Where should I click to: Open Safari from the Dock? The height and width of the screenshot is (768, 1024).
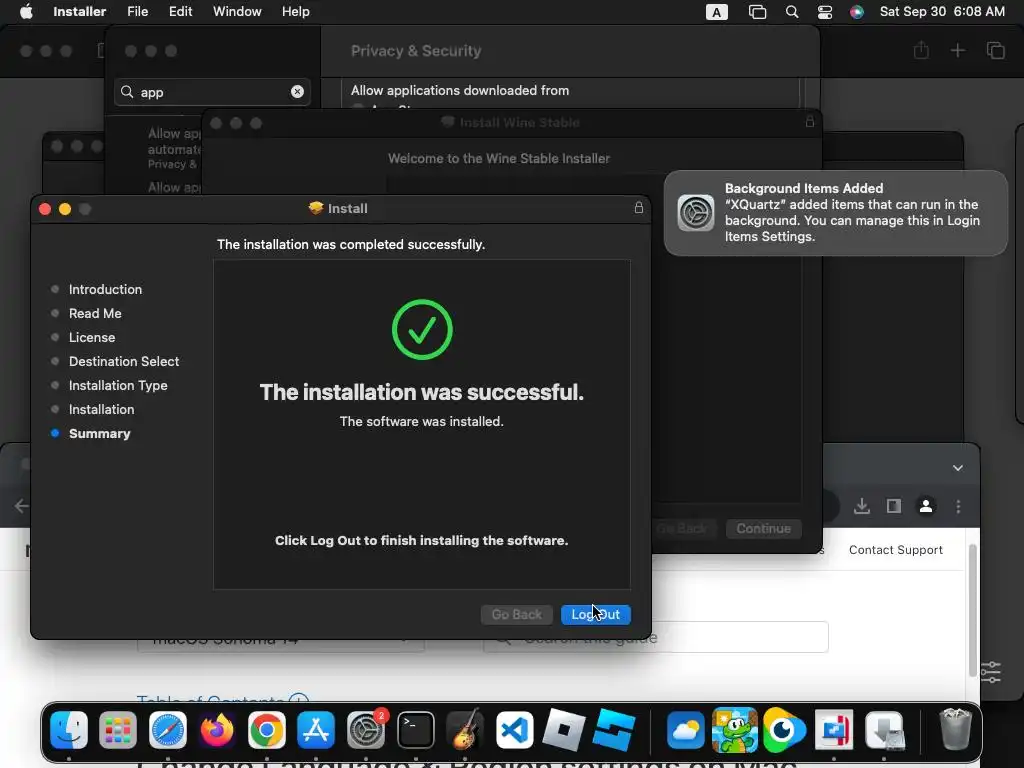[x=168, y=729]
